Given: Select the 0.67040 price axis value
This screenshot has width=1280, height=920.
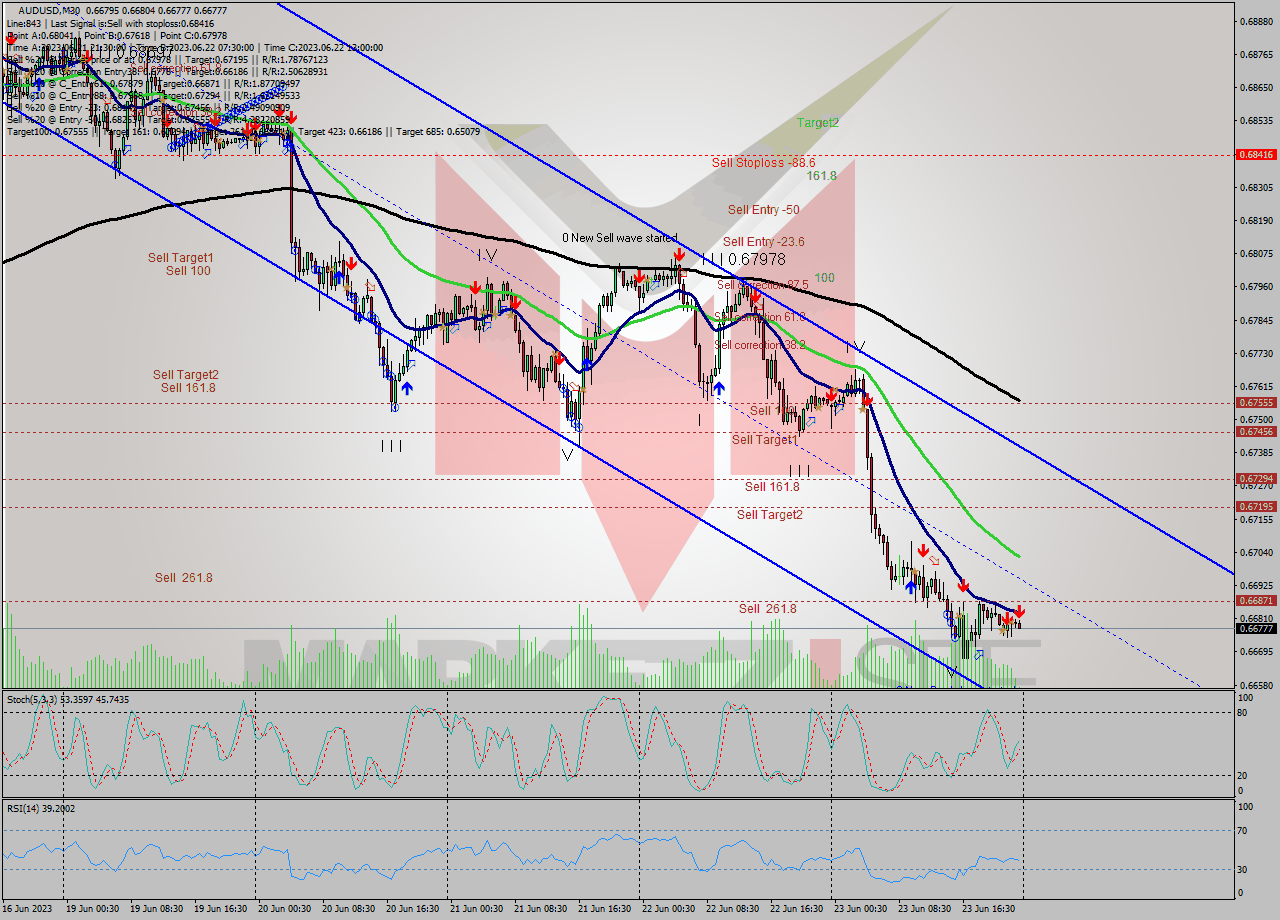Looking at the screenshot, I should click(x=1257, y=553).
